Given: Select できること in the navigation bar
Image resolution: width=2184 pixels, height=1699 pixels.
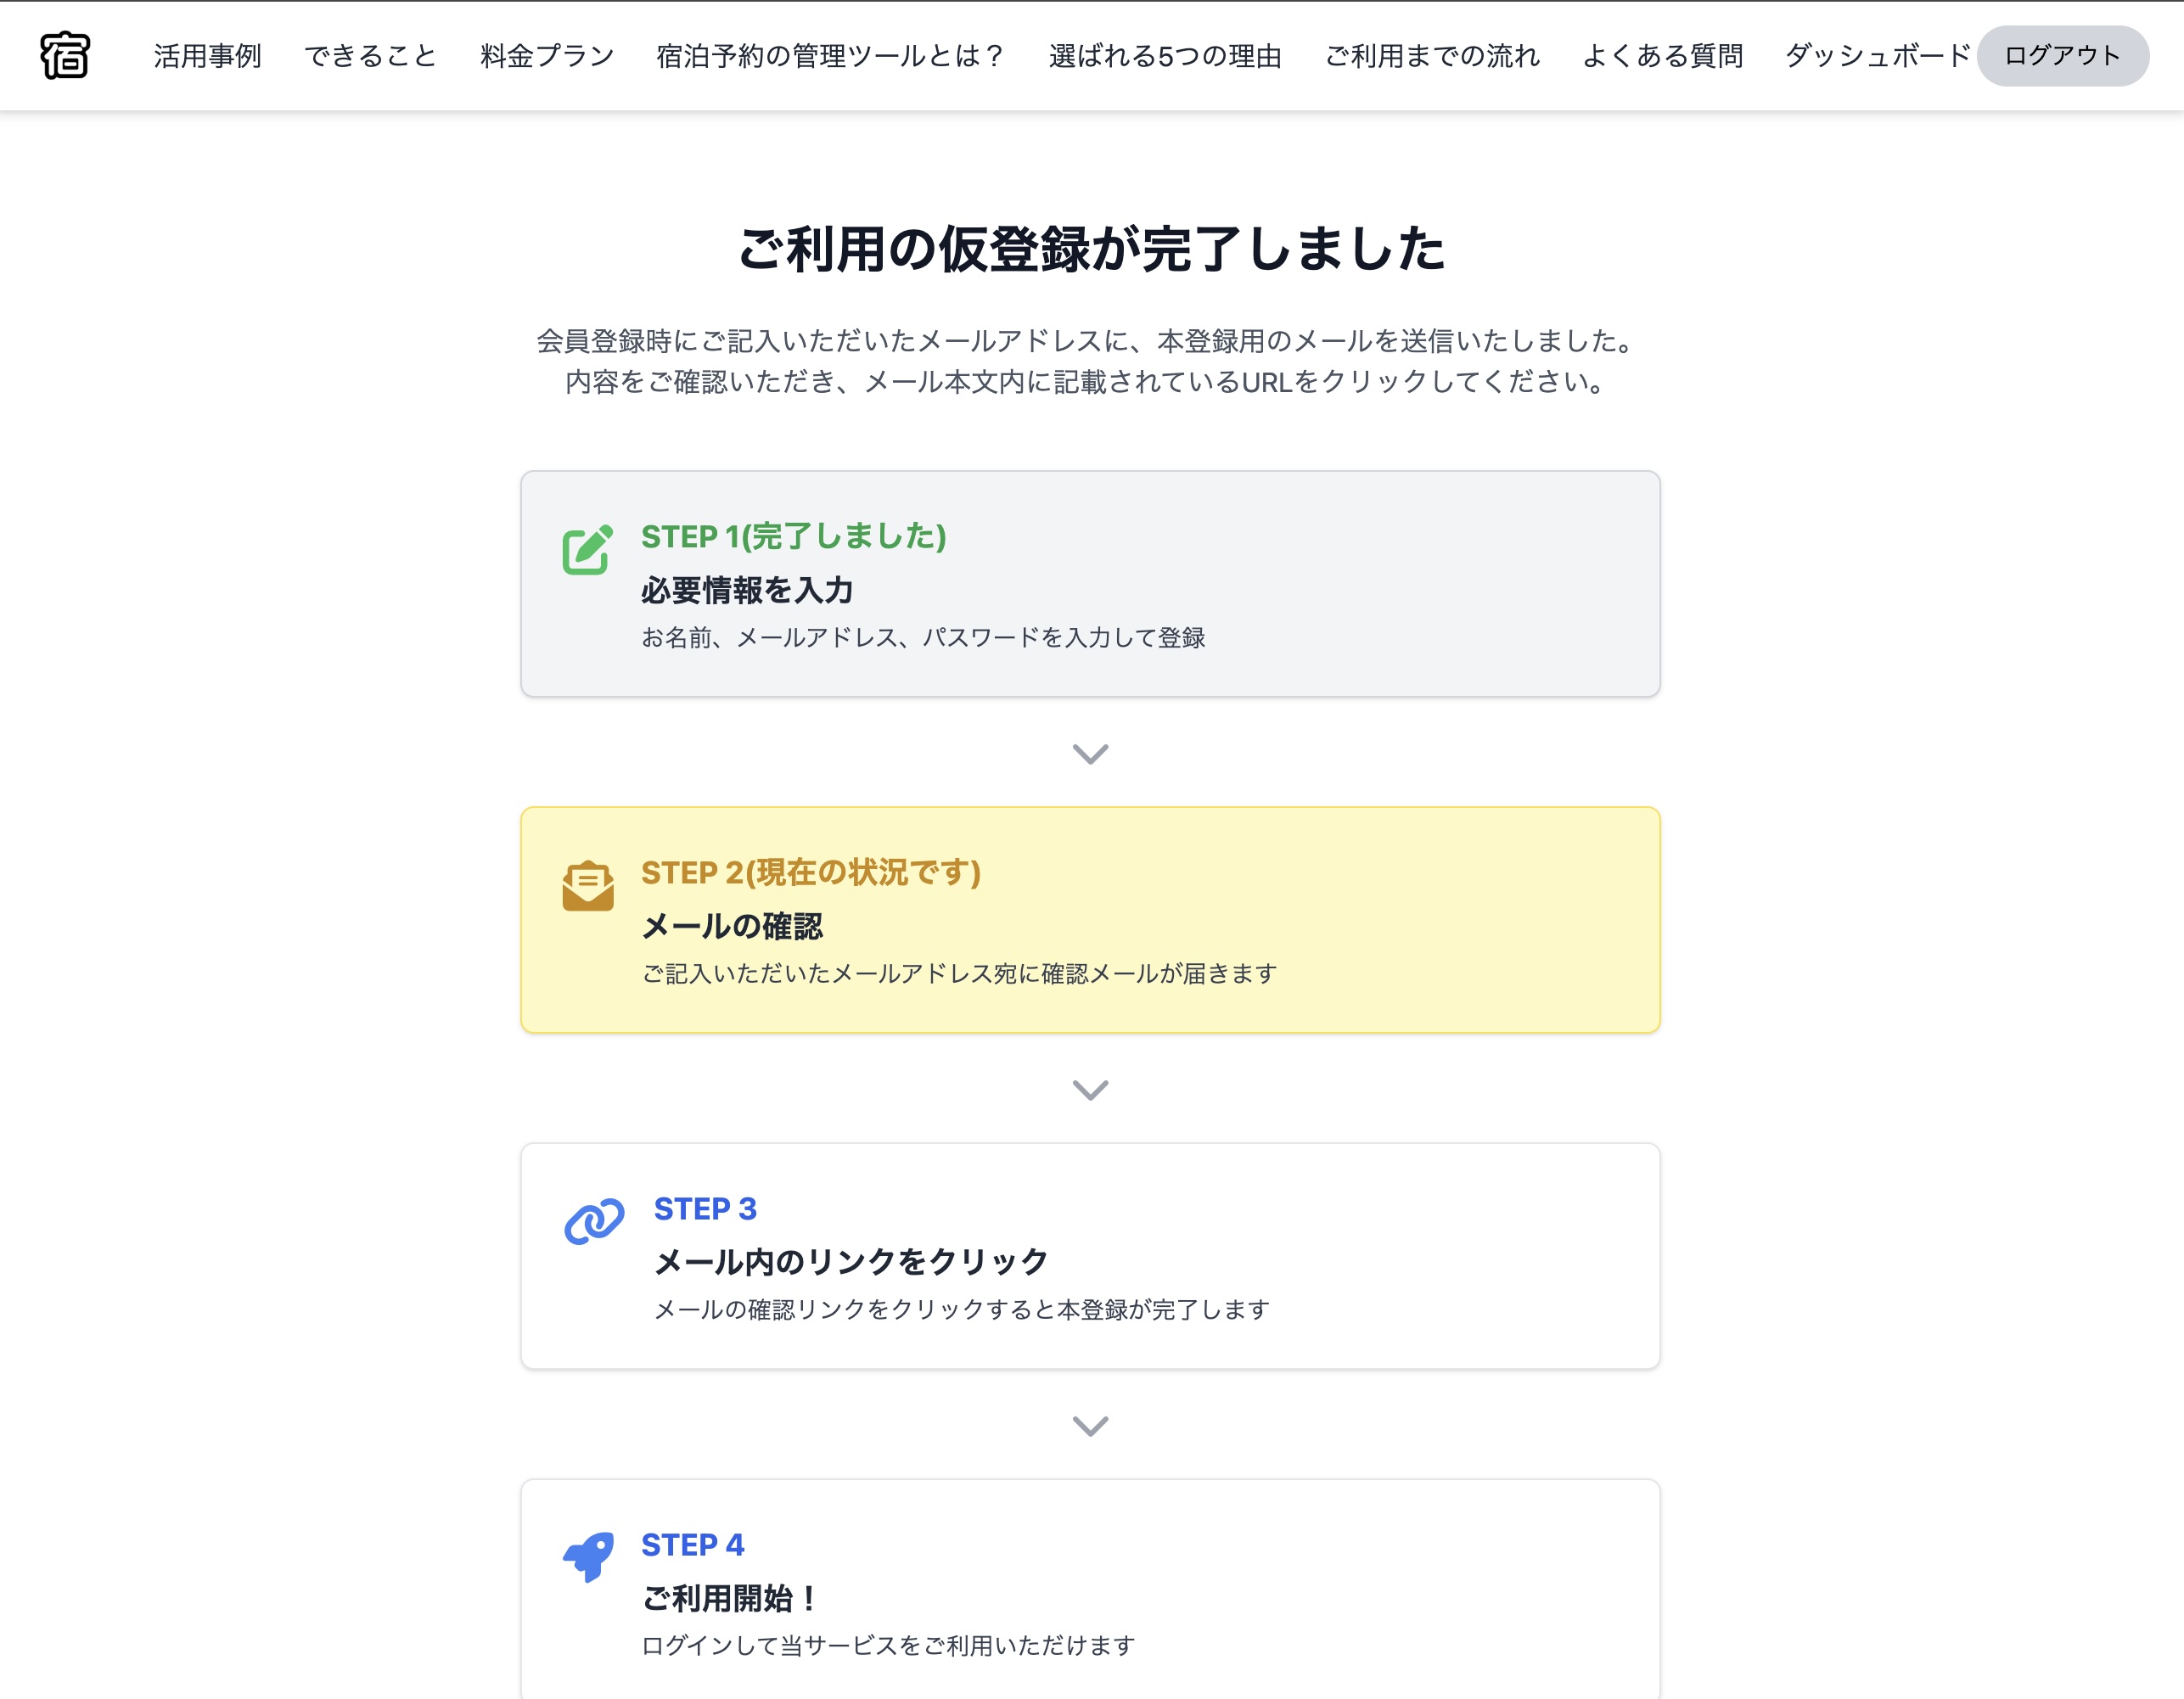Looking at the screenshot, I should [x=373, y=56].
